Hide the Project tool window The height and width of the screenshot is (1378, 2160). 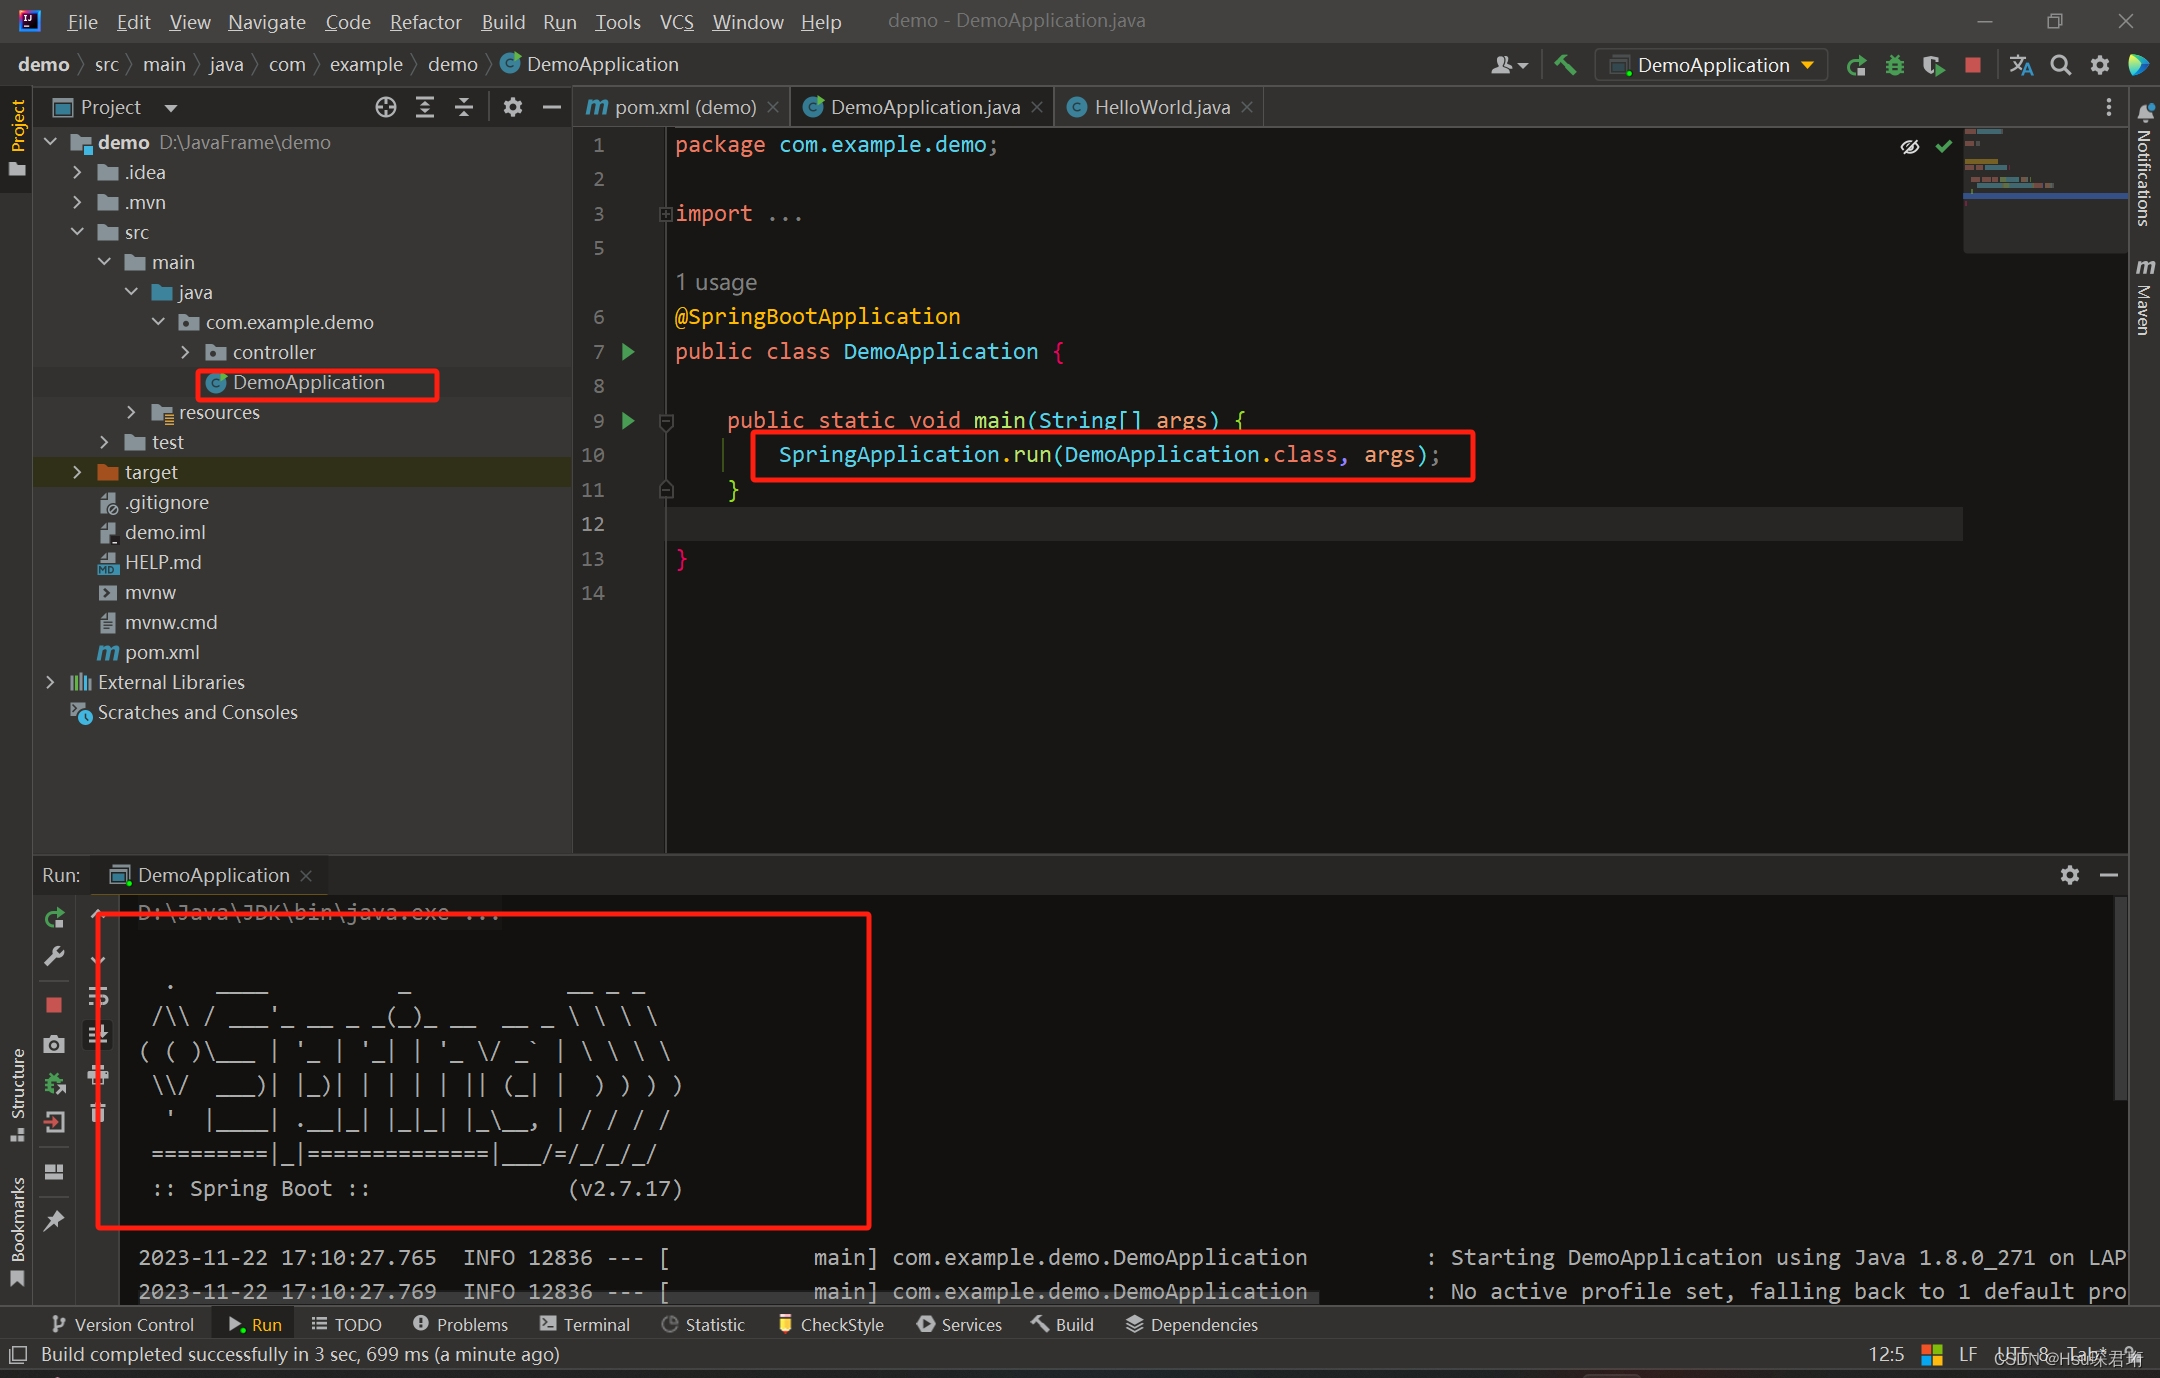pyautogui.click(x=551, y=107)
